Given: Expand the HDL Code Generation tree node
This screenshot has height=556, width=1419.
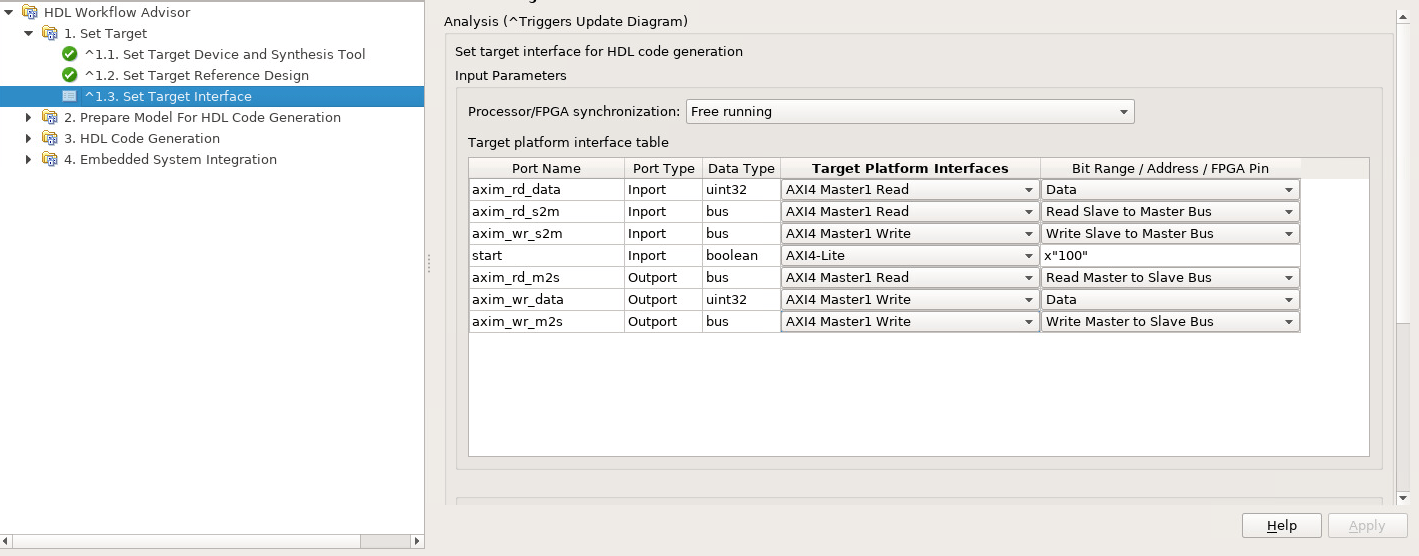Looking at the screenshot, I should point(29,139).
